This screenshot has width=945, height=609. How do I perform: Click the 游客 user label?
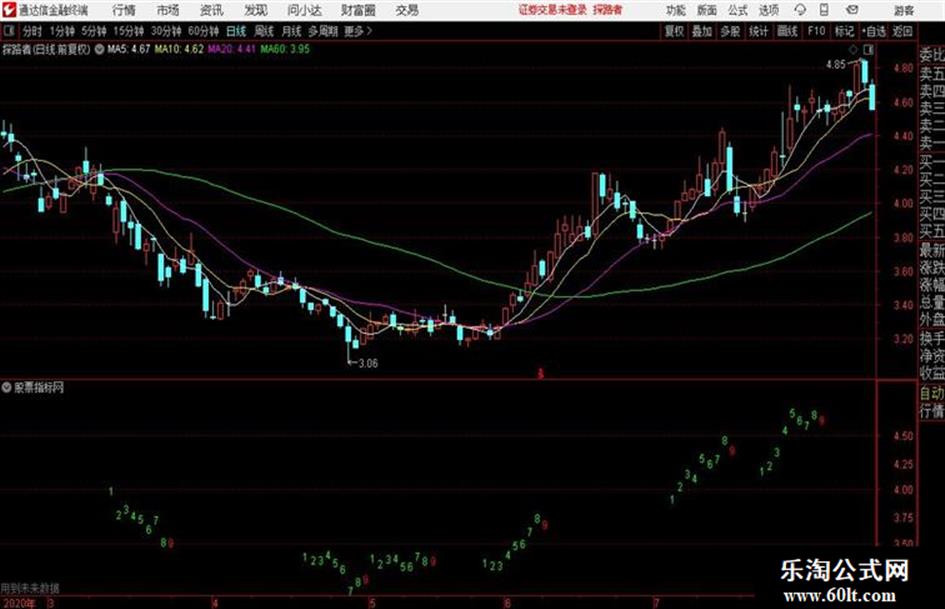click(x=904, y=10)
